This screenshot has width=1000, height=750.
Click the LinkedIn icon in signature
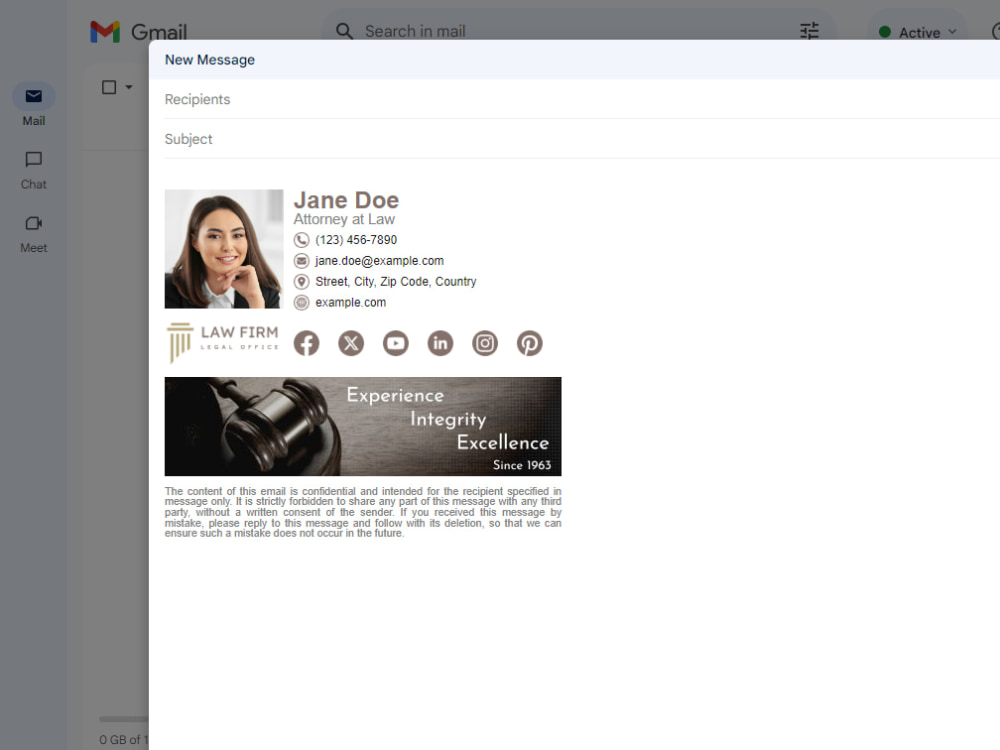point(440,343)
